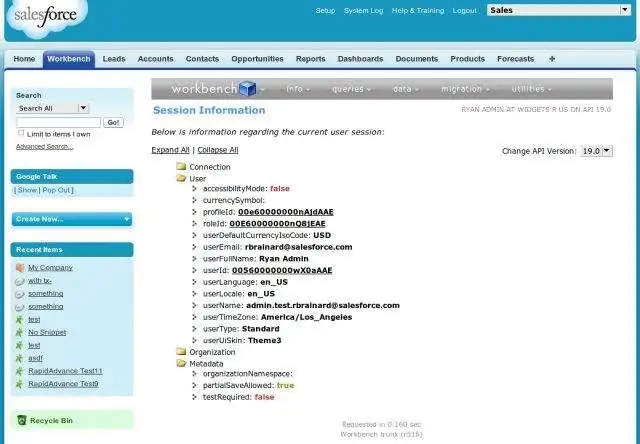This screenshot has height=444, width=640.
Task: Open the Workbench queries menu
Action: coord(351,89)
